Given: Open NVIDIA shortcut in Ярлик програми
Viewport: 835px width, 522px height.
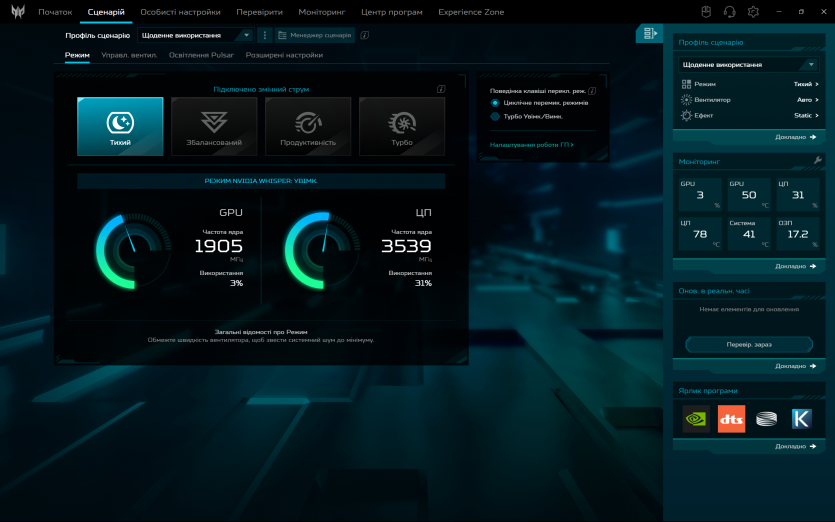Looking at the screenshot, I should (696, 419).
